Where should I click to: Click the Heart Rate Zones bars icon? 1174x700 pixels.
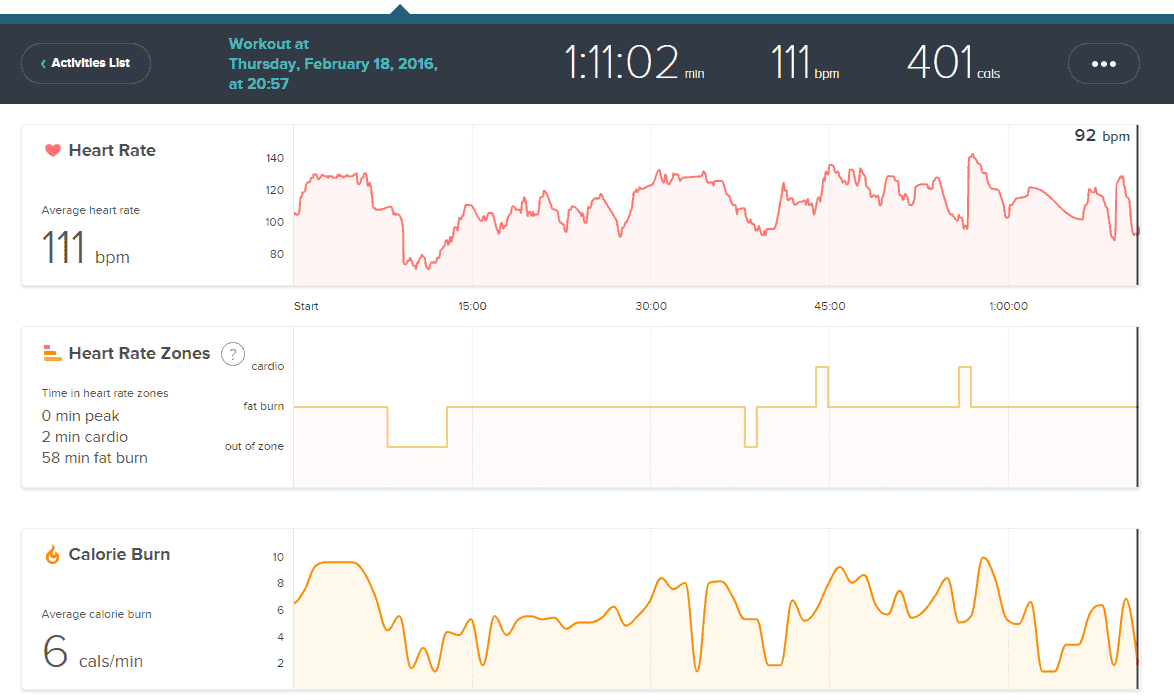pyautogui.click(x=53, y=353)
